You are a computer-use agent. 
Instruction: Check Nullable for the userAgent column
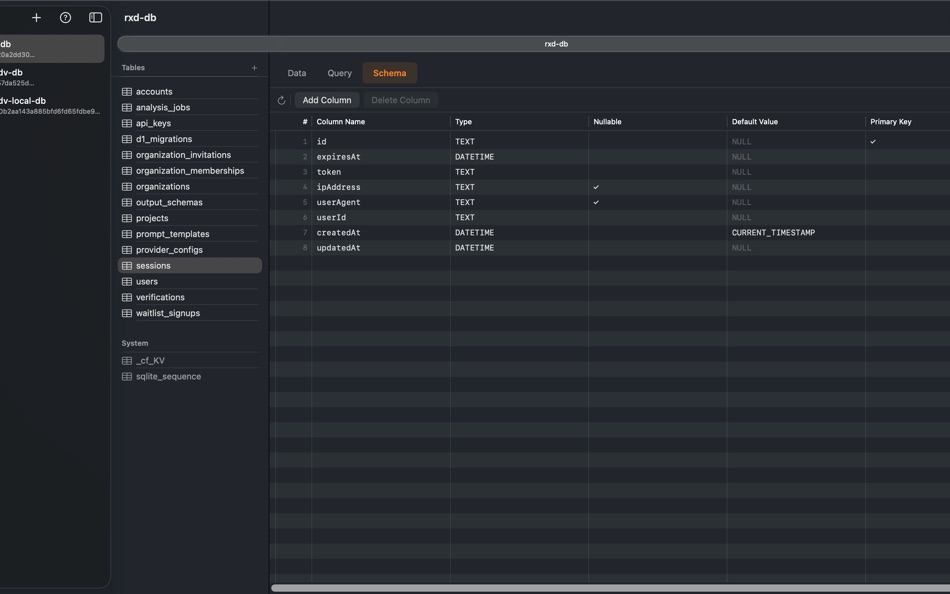(594, 202)
